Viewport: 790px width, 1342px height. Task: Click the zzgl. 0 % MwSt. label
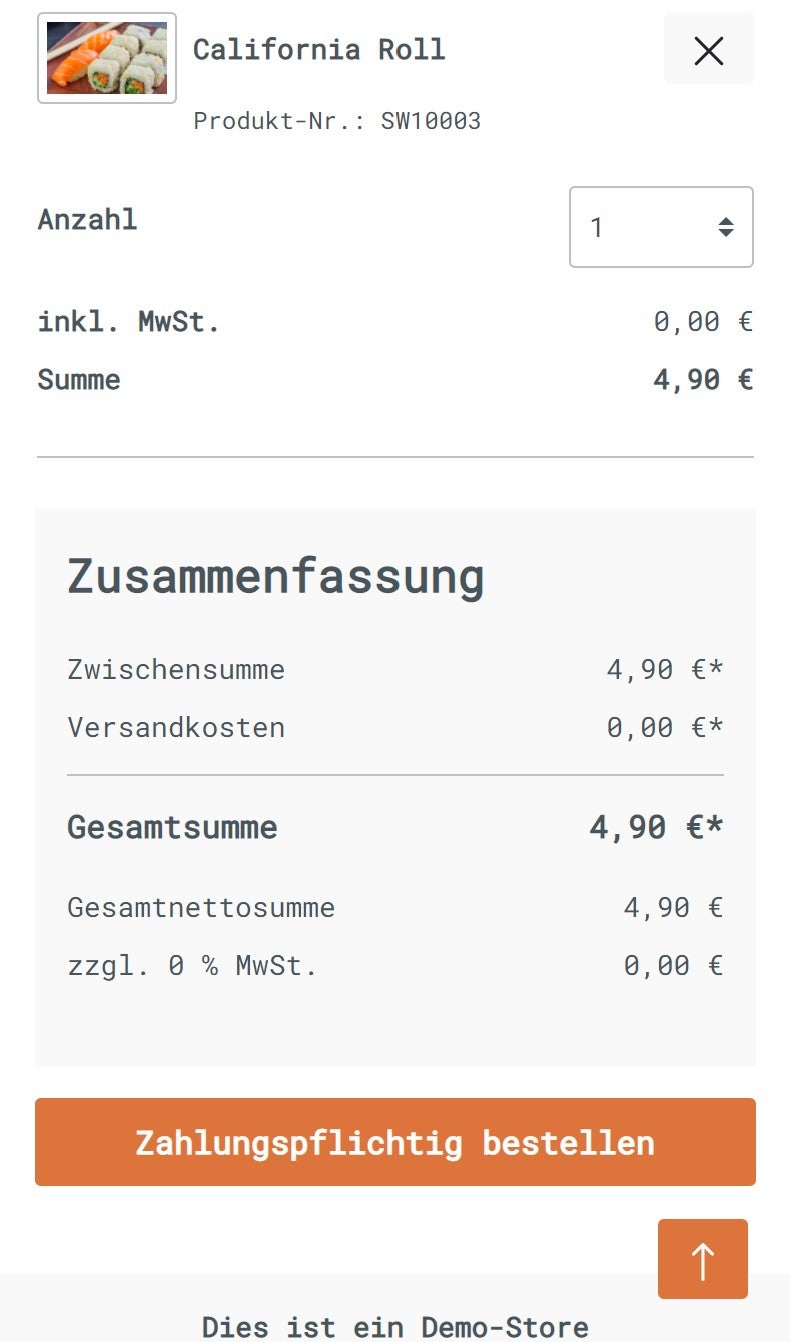(x=192, y=966)
